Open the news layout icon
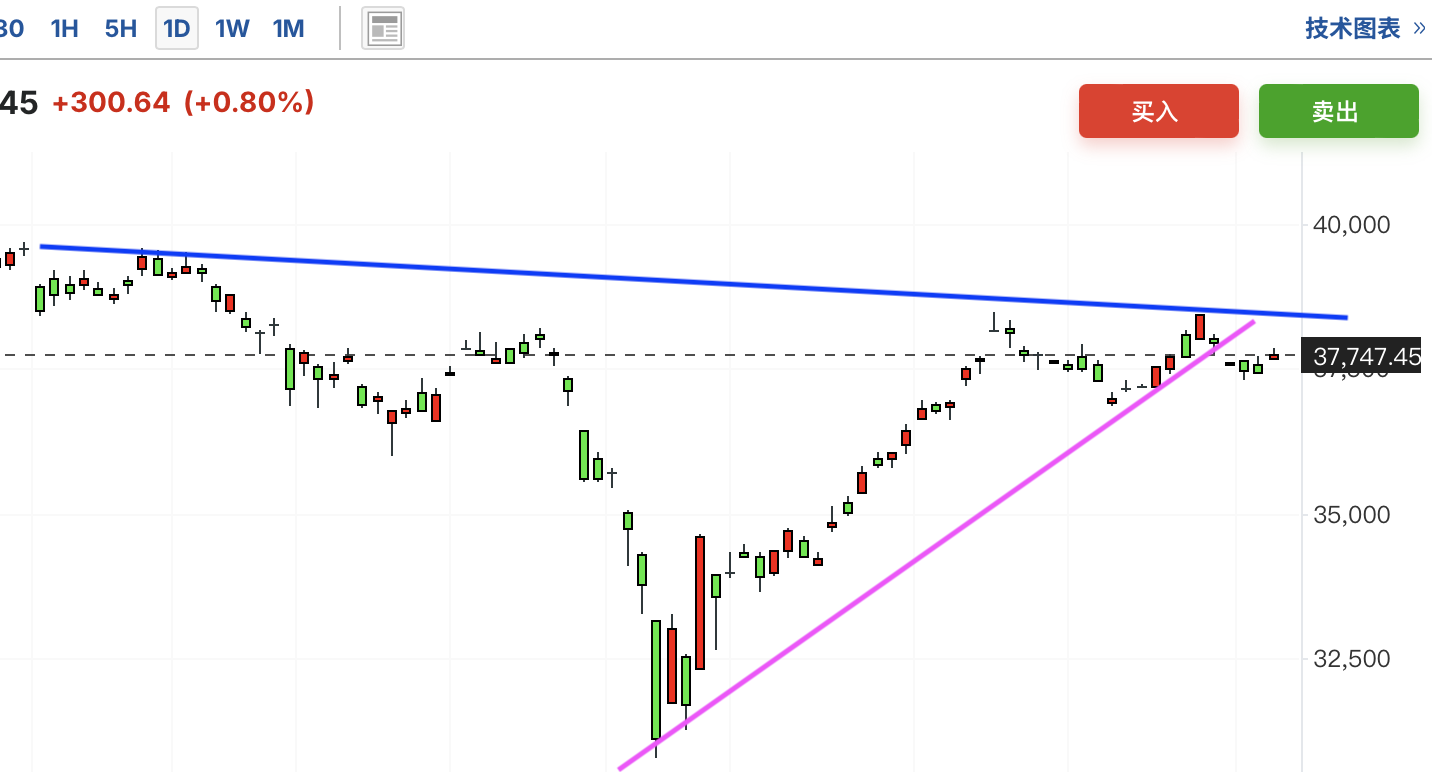The width and height of the screenshot is (1432, 772). [383, 28]
